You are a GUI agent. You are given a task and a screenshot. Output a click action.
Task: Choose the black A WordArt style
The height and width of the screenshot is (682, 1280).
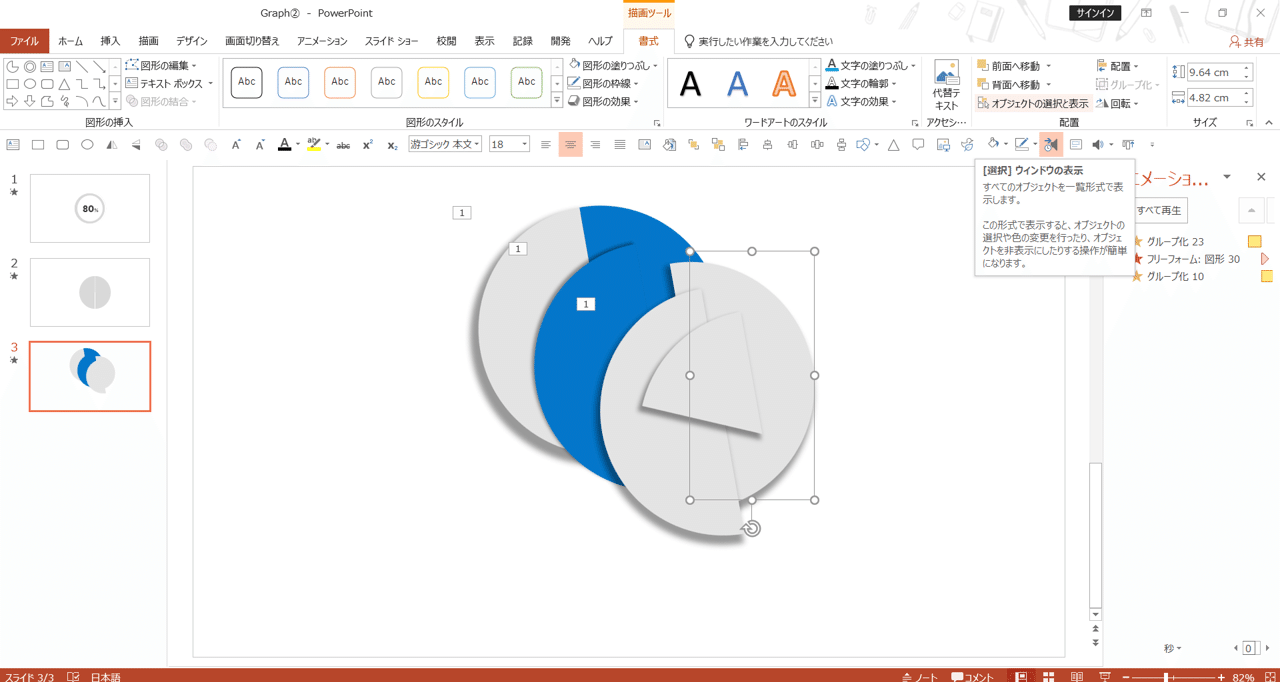coord(690,84)
